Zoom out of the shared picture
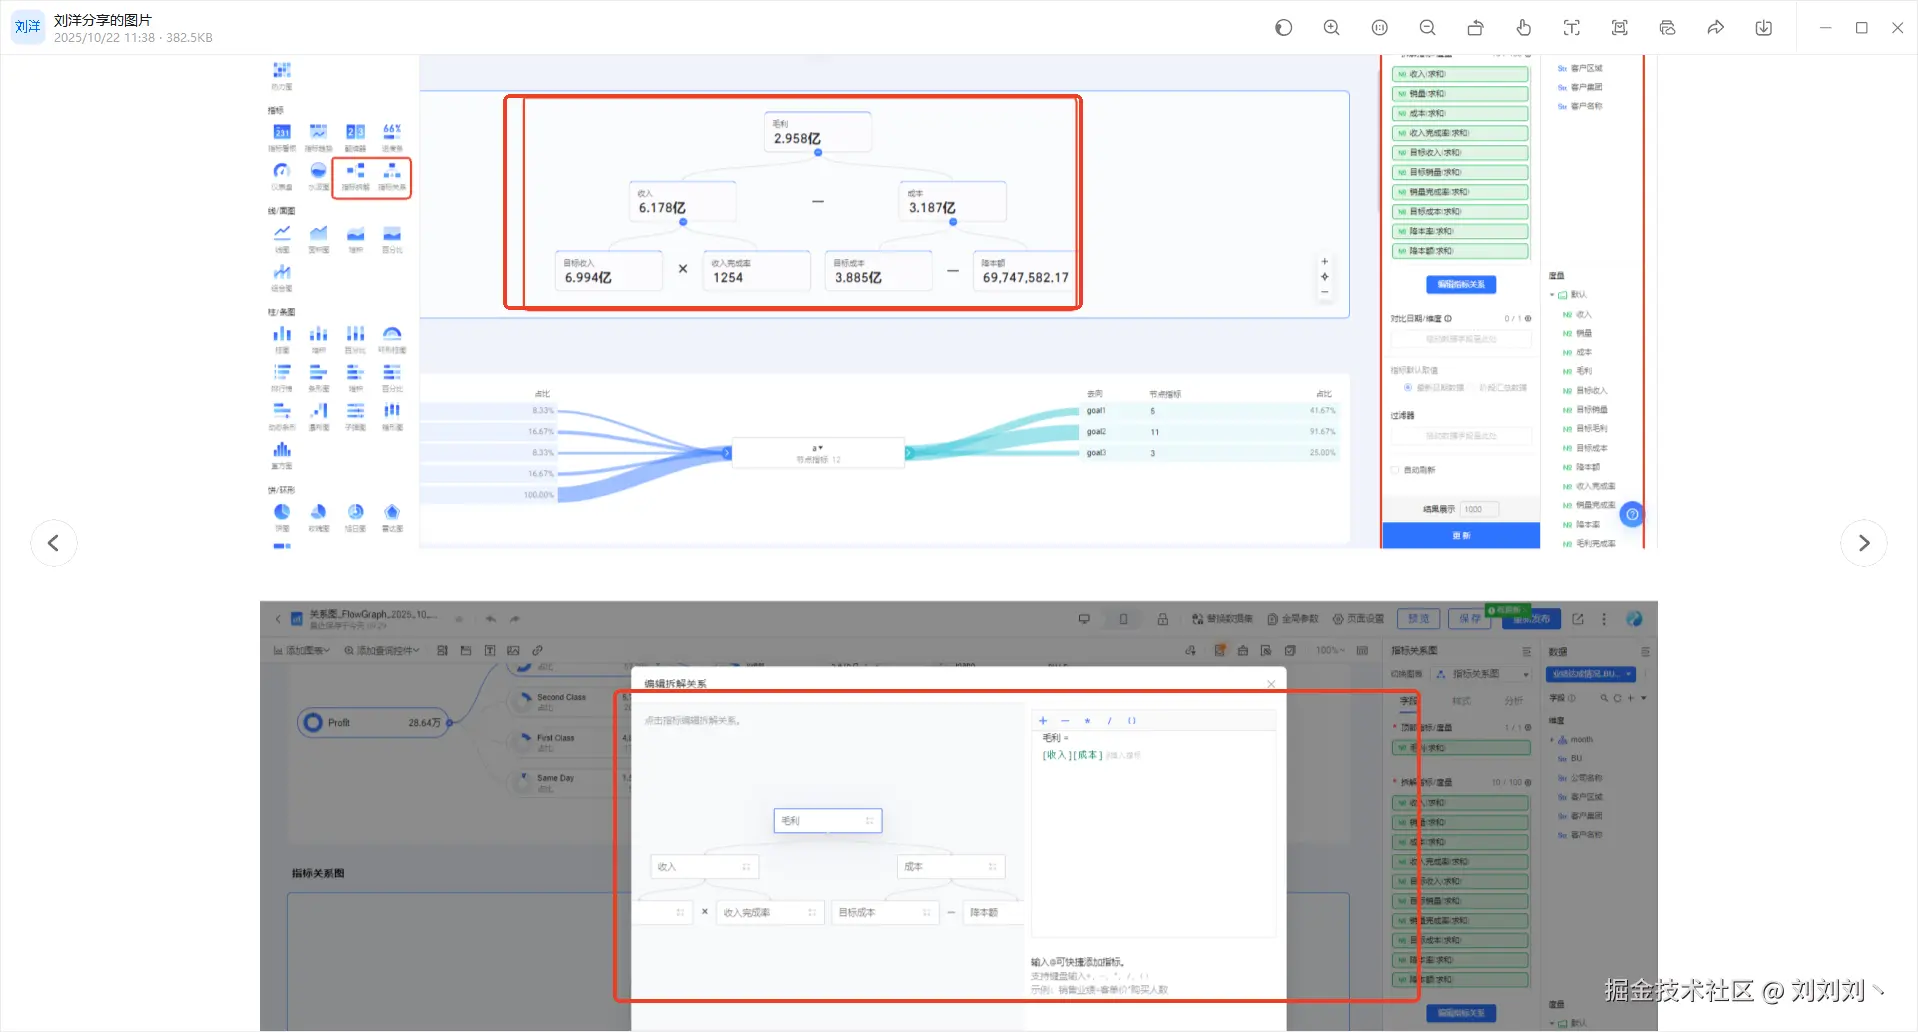Screen dimensions: 1918x1032 1427,28
